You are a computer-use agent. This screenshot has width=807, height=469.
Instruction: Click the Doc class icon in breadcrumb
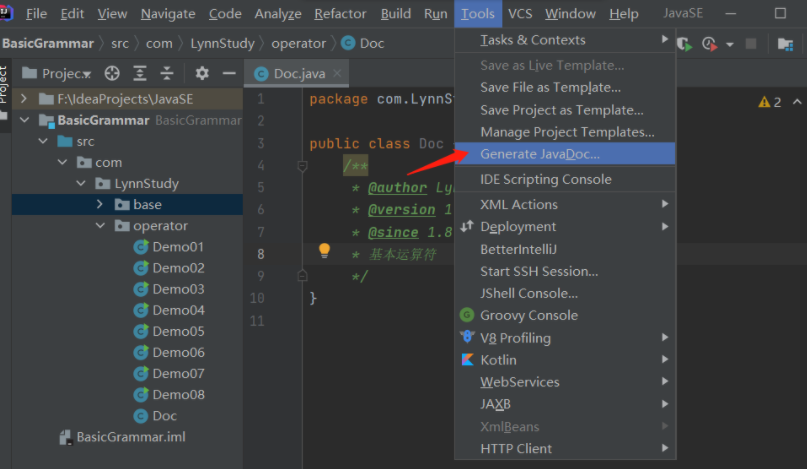[x=348, y=43]
